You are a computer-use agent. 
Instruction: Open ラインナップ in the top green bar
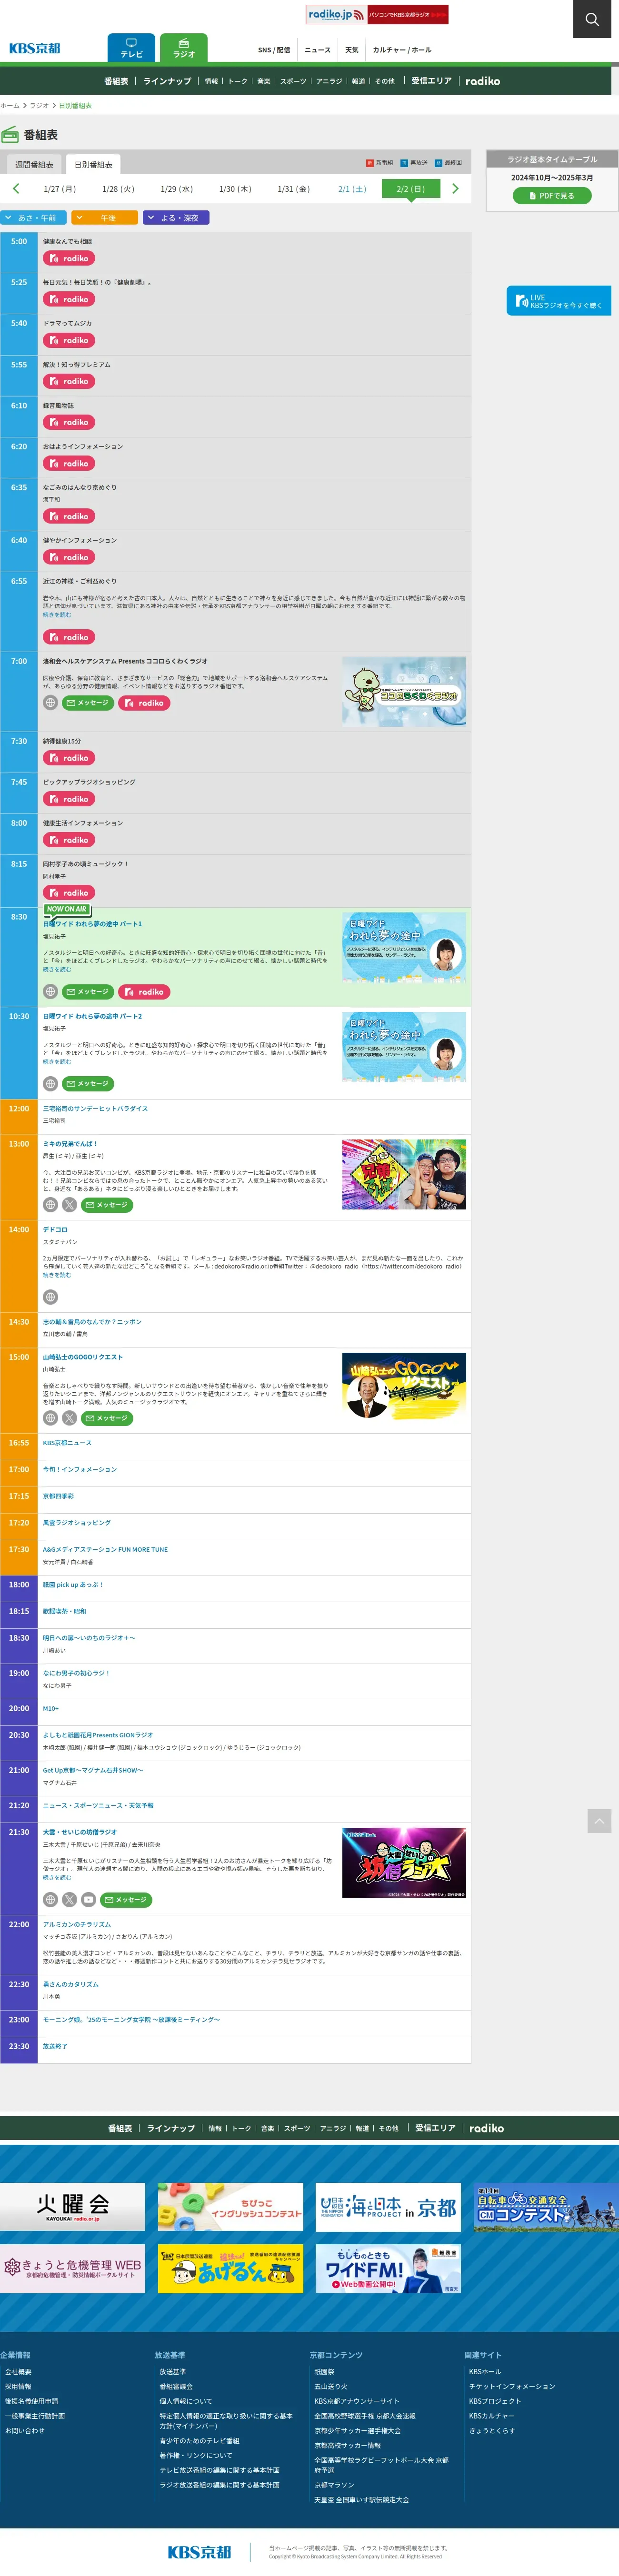point(167,81)
